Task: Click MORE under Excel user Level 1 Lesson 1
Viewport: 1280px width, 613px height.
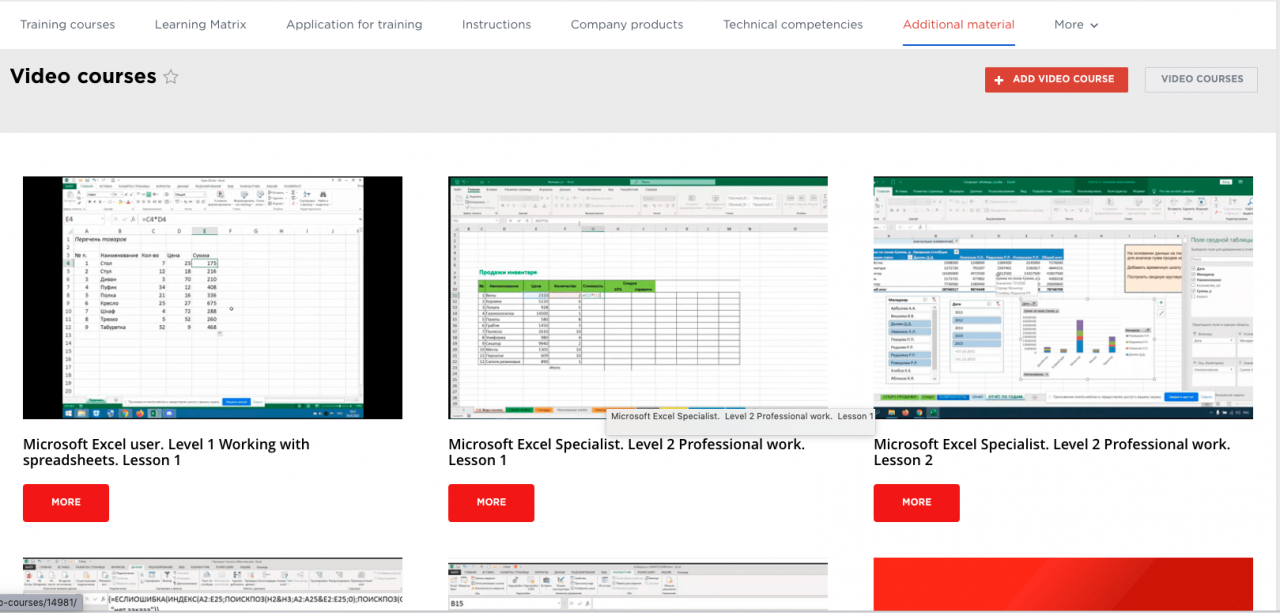Action: 66,502
